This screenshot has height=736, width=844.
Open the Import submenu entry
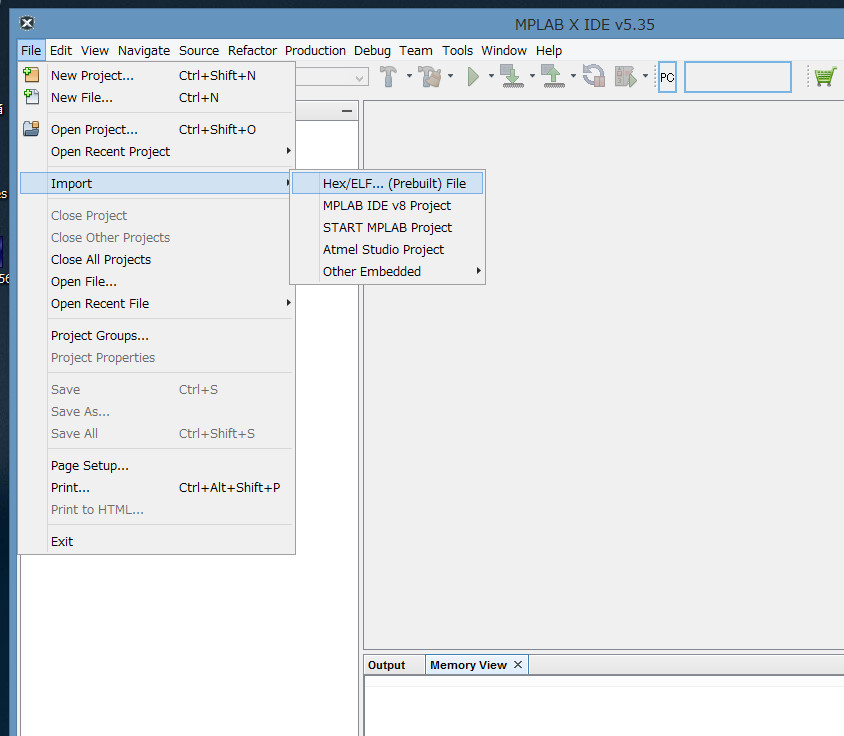coord(156,183)
